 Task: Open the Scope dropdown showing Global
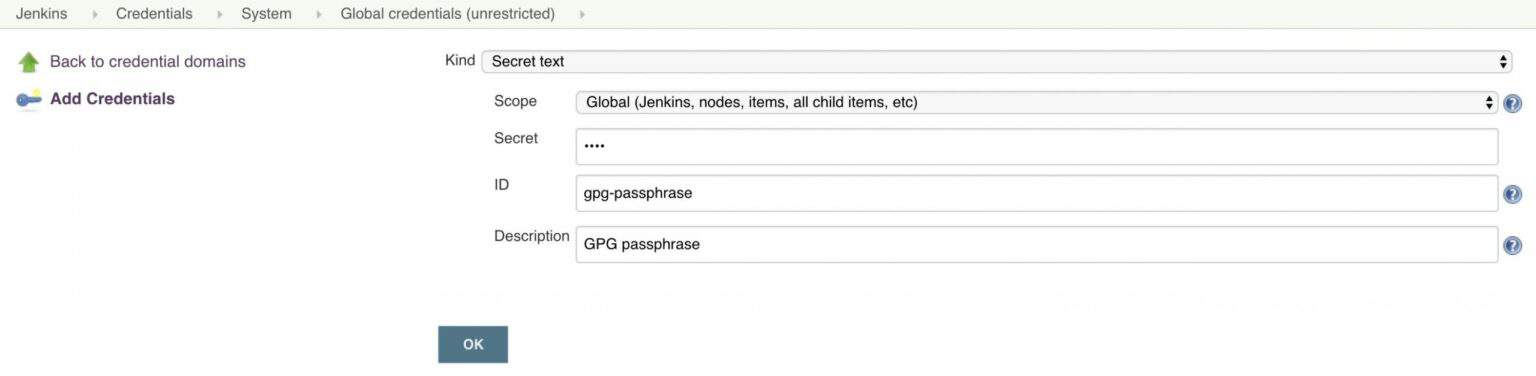(x=1036, y=102)
